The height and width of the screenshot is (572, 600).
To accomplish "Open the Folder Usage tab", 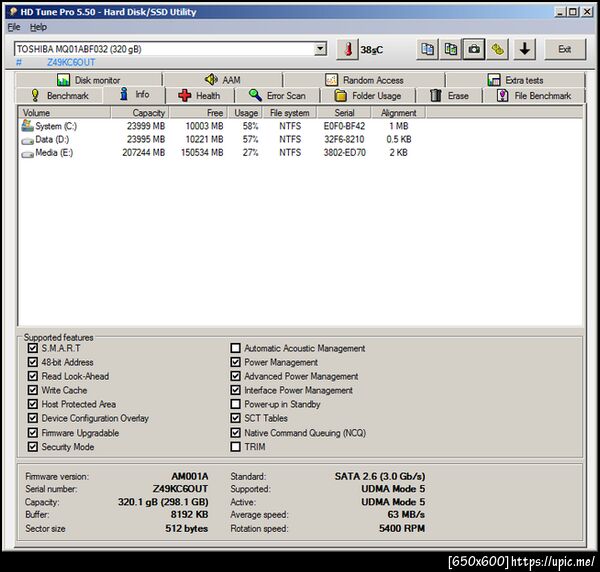I will (x=368, y=95).
